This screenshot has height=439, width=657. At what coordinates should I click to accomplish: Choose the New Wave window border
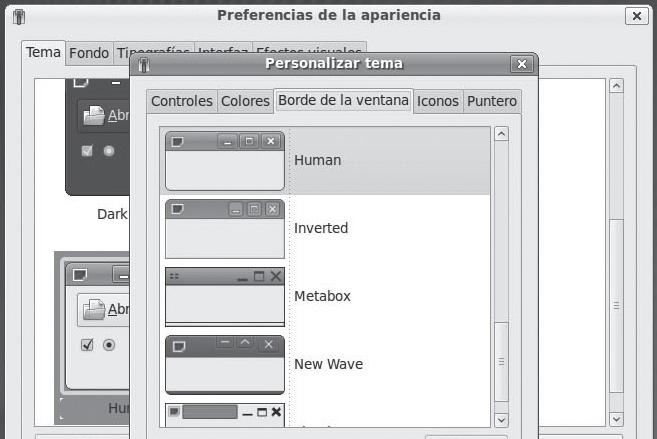(325, 364)
